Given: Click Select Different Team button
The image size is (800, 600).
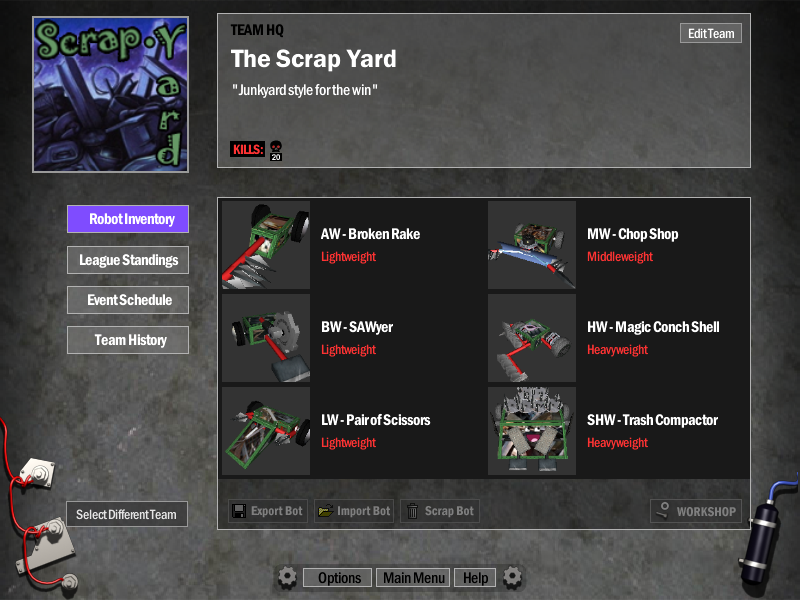Looking at the screenshot, I should click(x=127, y=514).
